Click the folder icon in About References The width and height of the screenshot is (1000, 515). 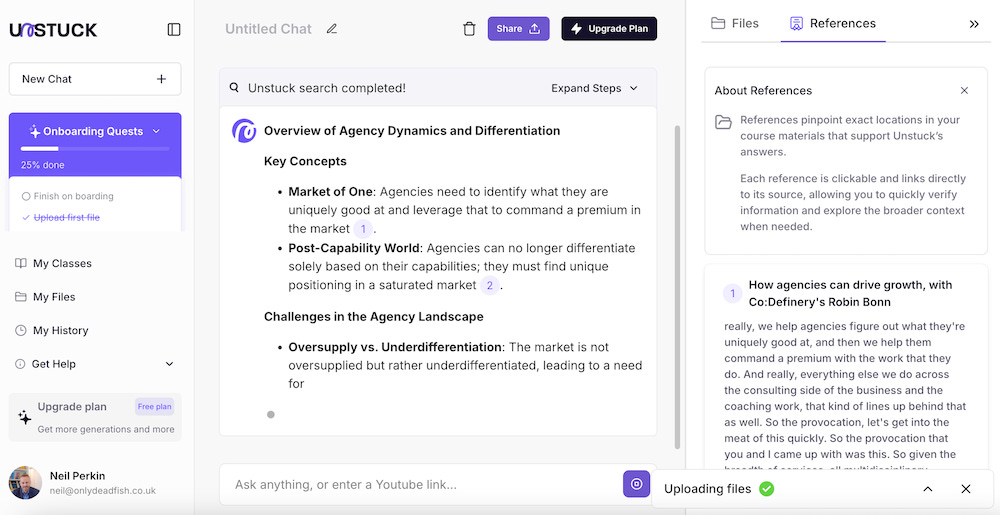pos(723,122)
